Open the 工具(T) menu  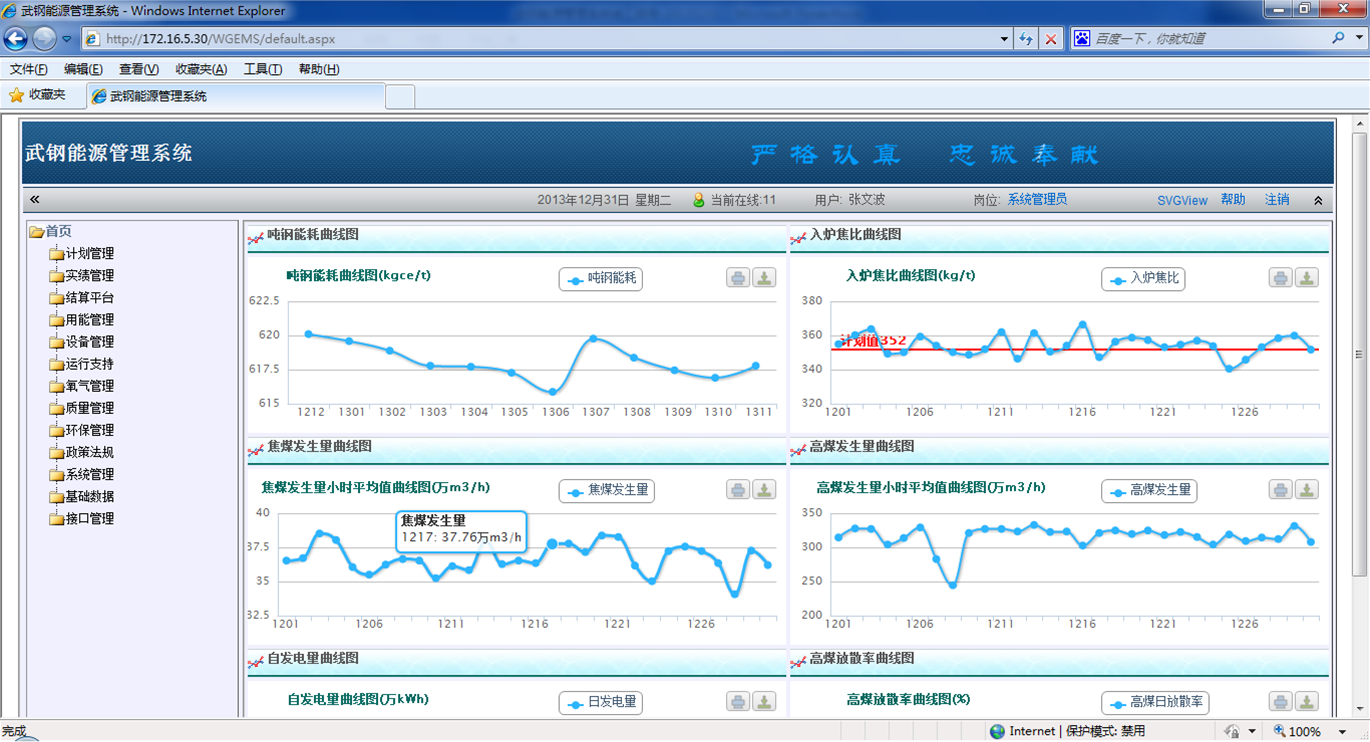(x=263, y=70)
